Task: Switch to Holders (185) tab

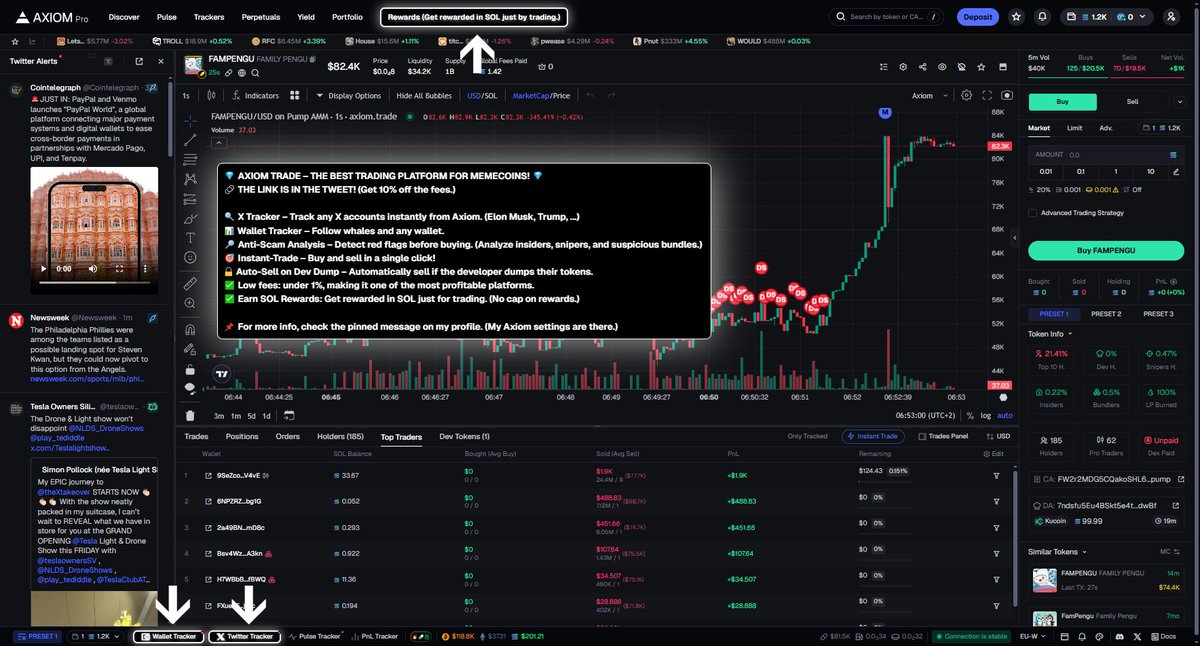Action: (x=340, y=437)
